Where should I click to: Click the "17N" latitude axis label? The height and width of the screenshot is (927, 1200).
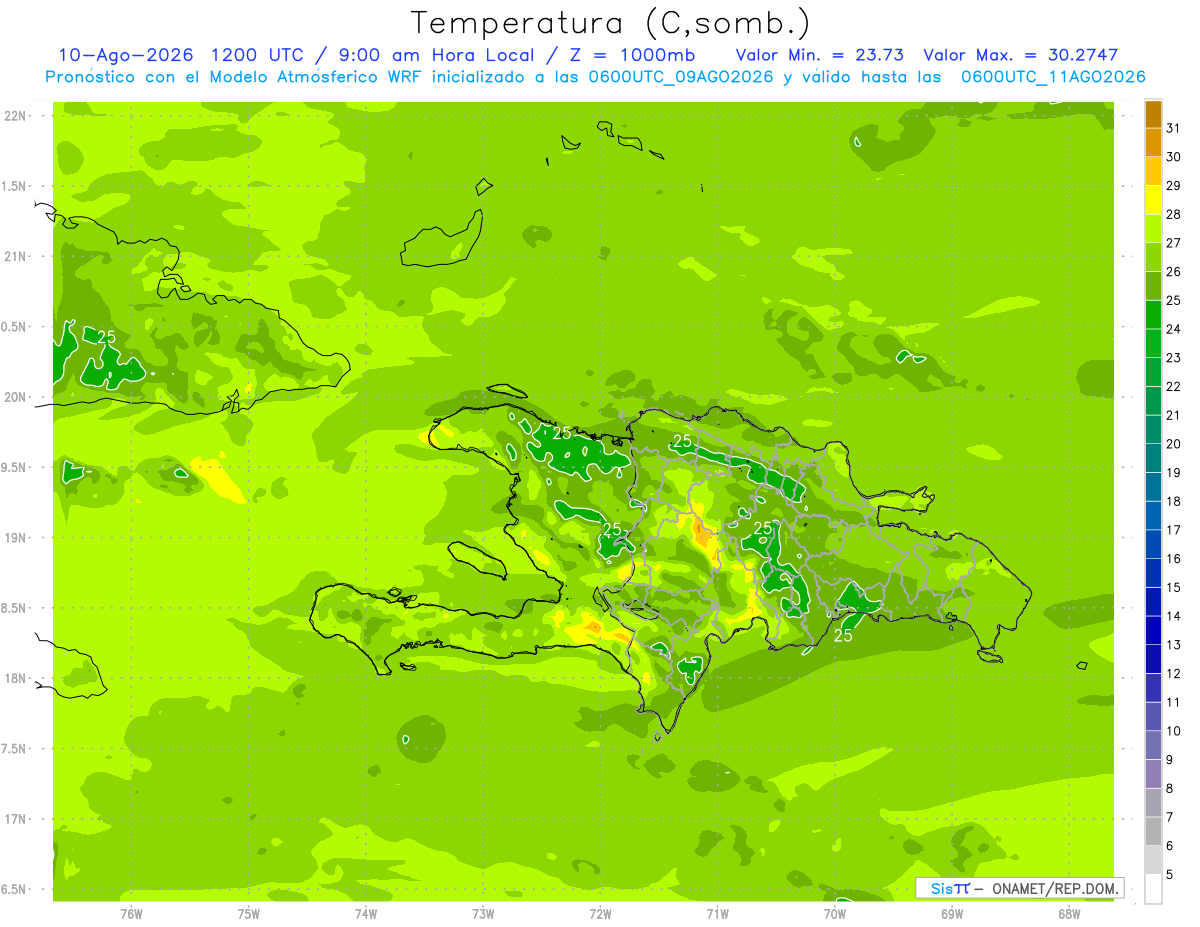tap(16, 819)
